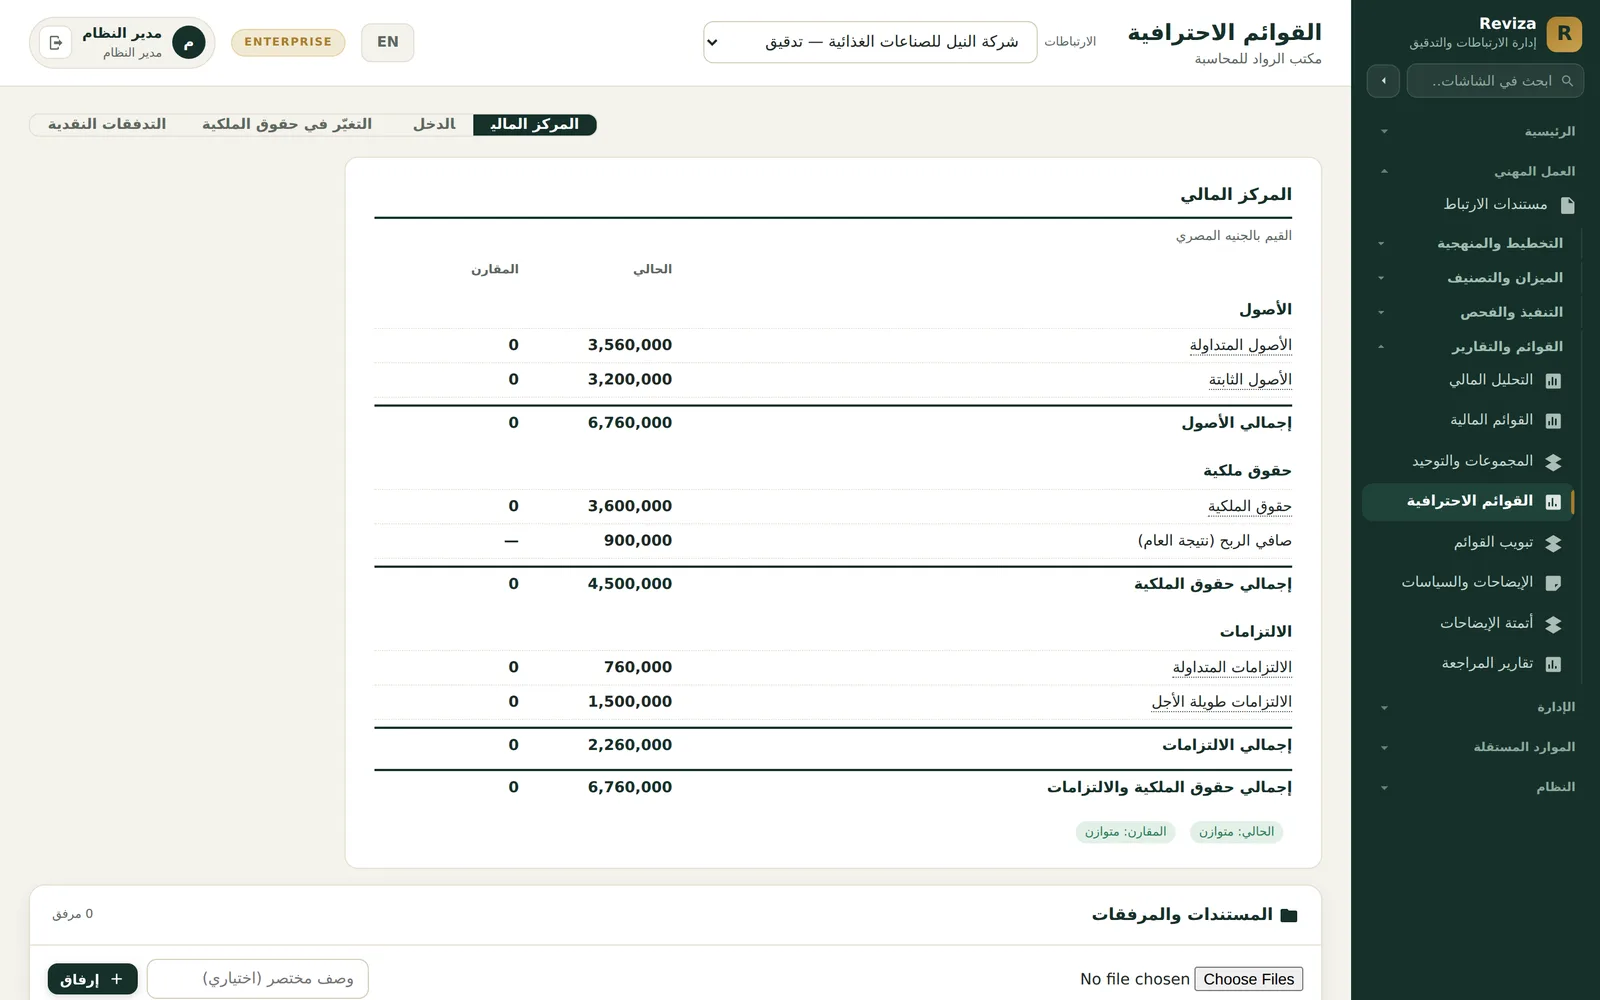
Task: Click المقارن: متوازن status badge
Action: tap(1125, 832)
